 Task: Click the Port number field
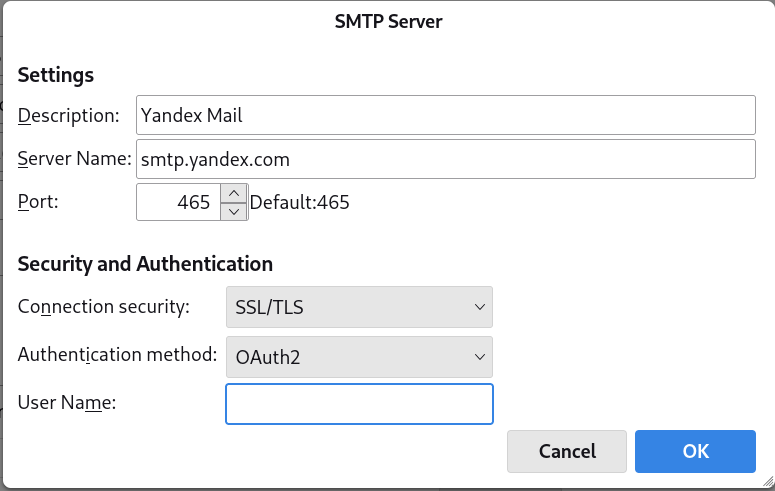click(178, 202)
